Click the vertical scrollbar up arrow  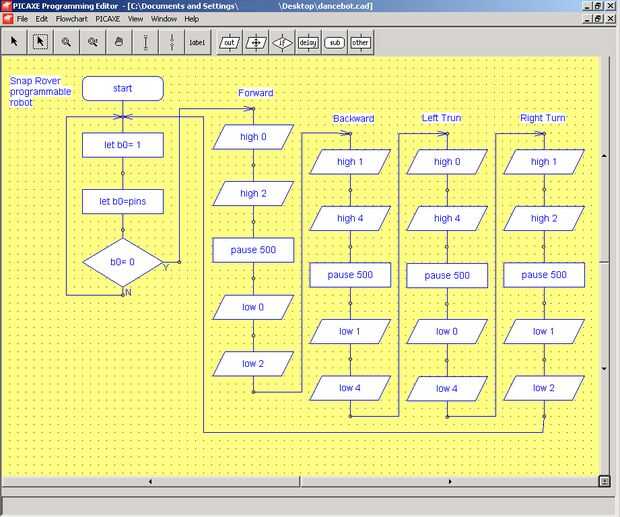[x=604, y=156]
